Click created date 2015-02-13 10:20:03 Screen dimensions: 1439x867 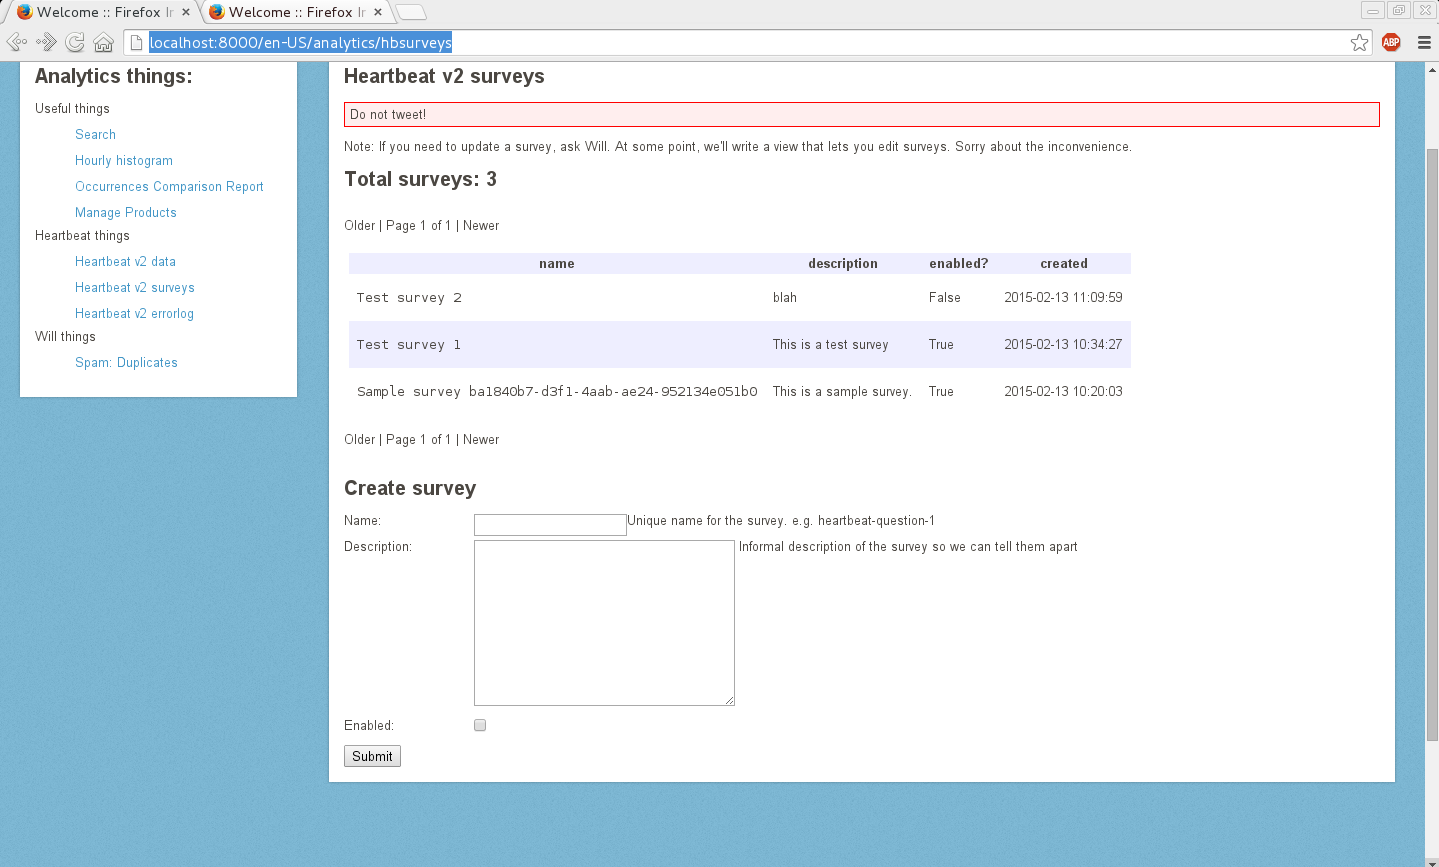point(1063,392)
